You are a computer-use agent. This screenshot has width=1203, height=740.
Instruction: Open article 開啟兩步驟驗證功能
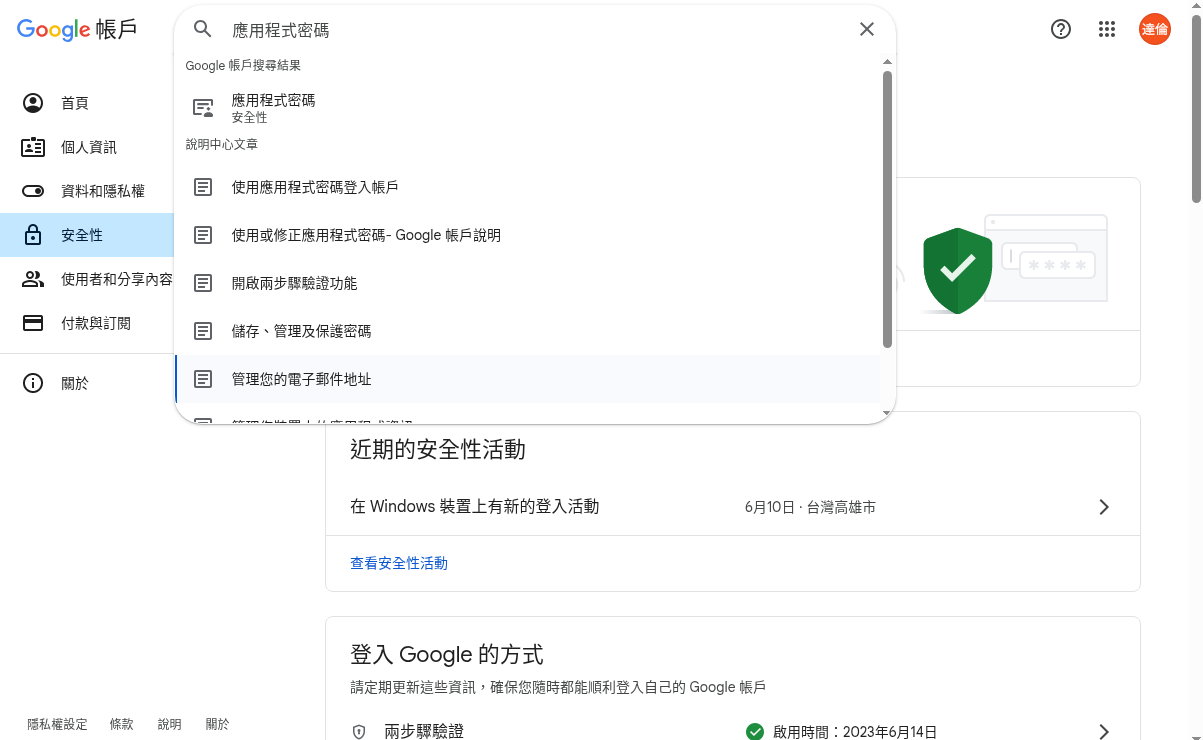528,283
